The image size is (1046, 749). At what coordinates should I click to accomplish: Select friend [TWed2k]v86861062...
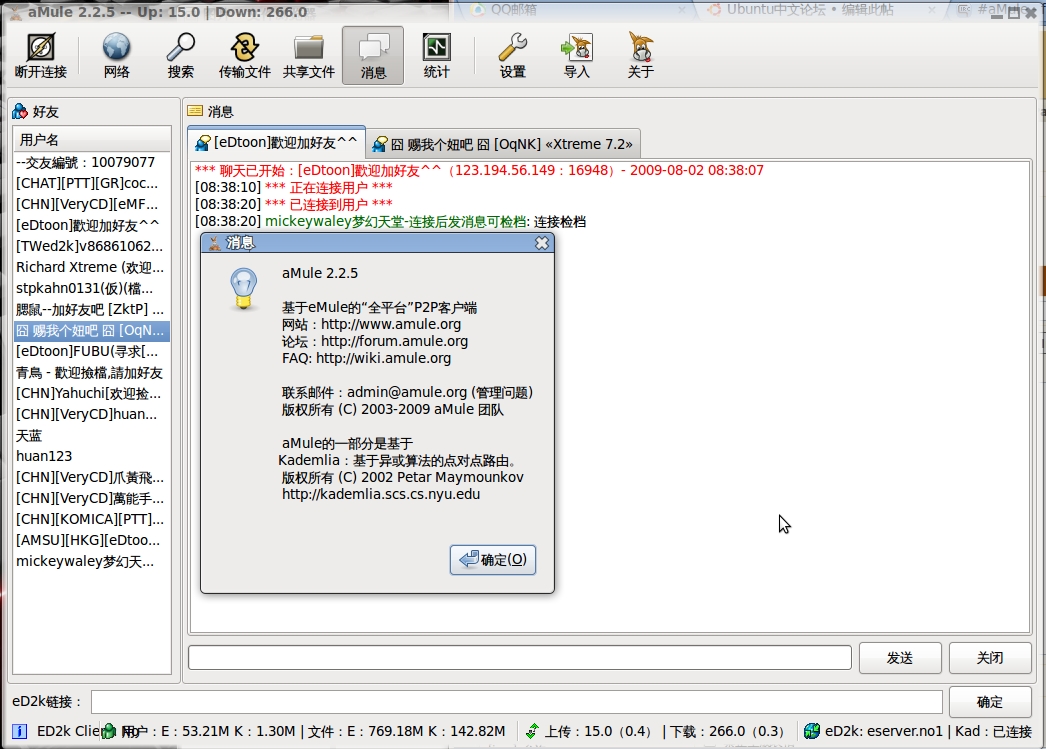click(x=92, y=246)
